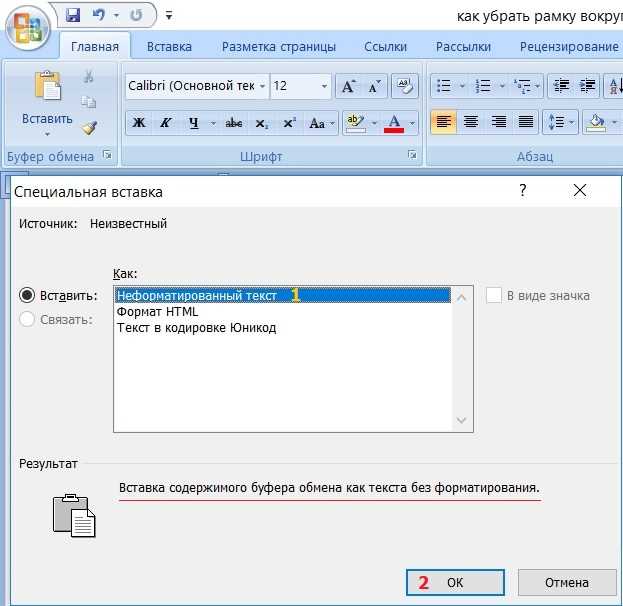Open the Рассылки ribbon tab

click(x=463, y=46)
